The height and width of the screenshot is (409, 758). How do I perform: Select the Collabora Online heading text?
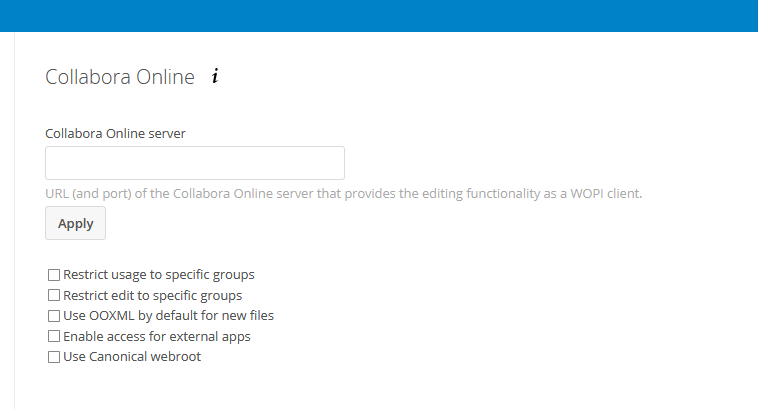120,77
